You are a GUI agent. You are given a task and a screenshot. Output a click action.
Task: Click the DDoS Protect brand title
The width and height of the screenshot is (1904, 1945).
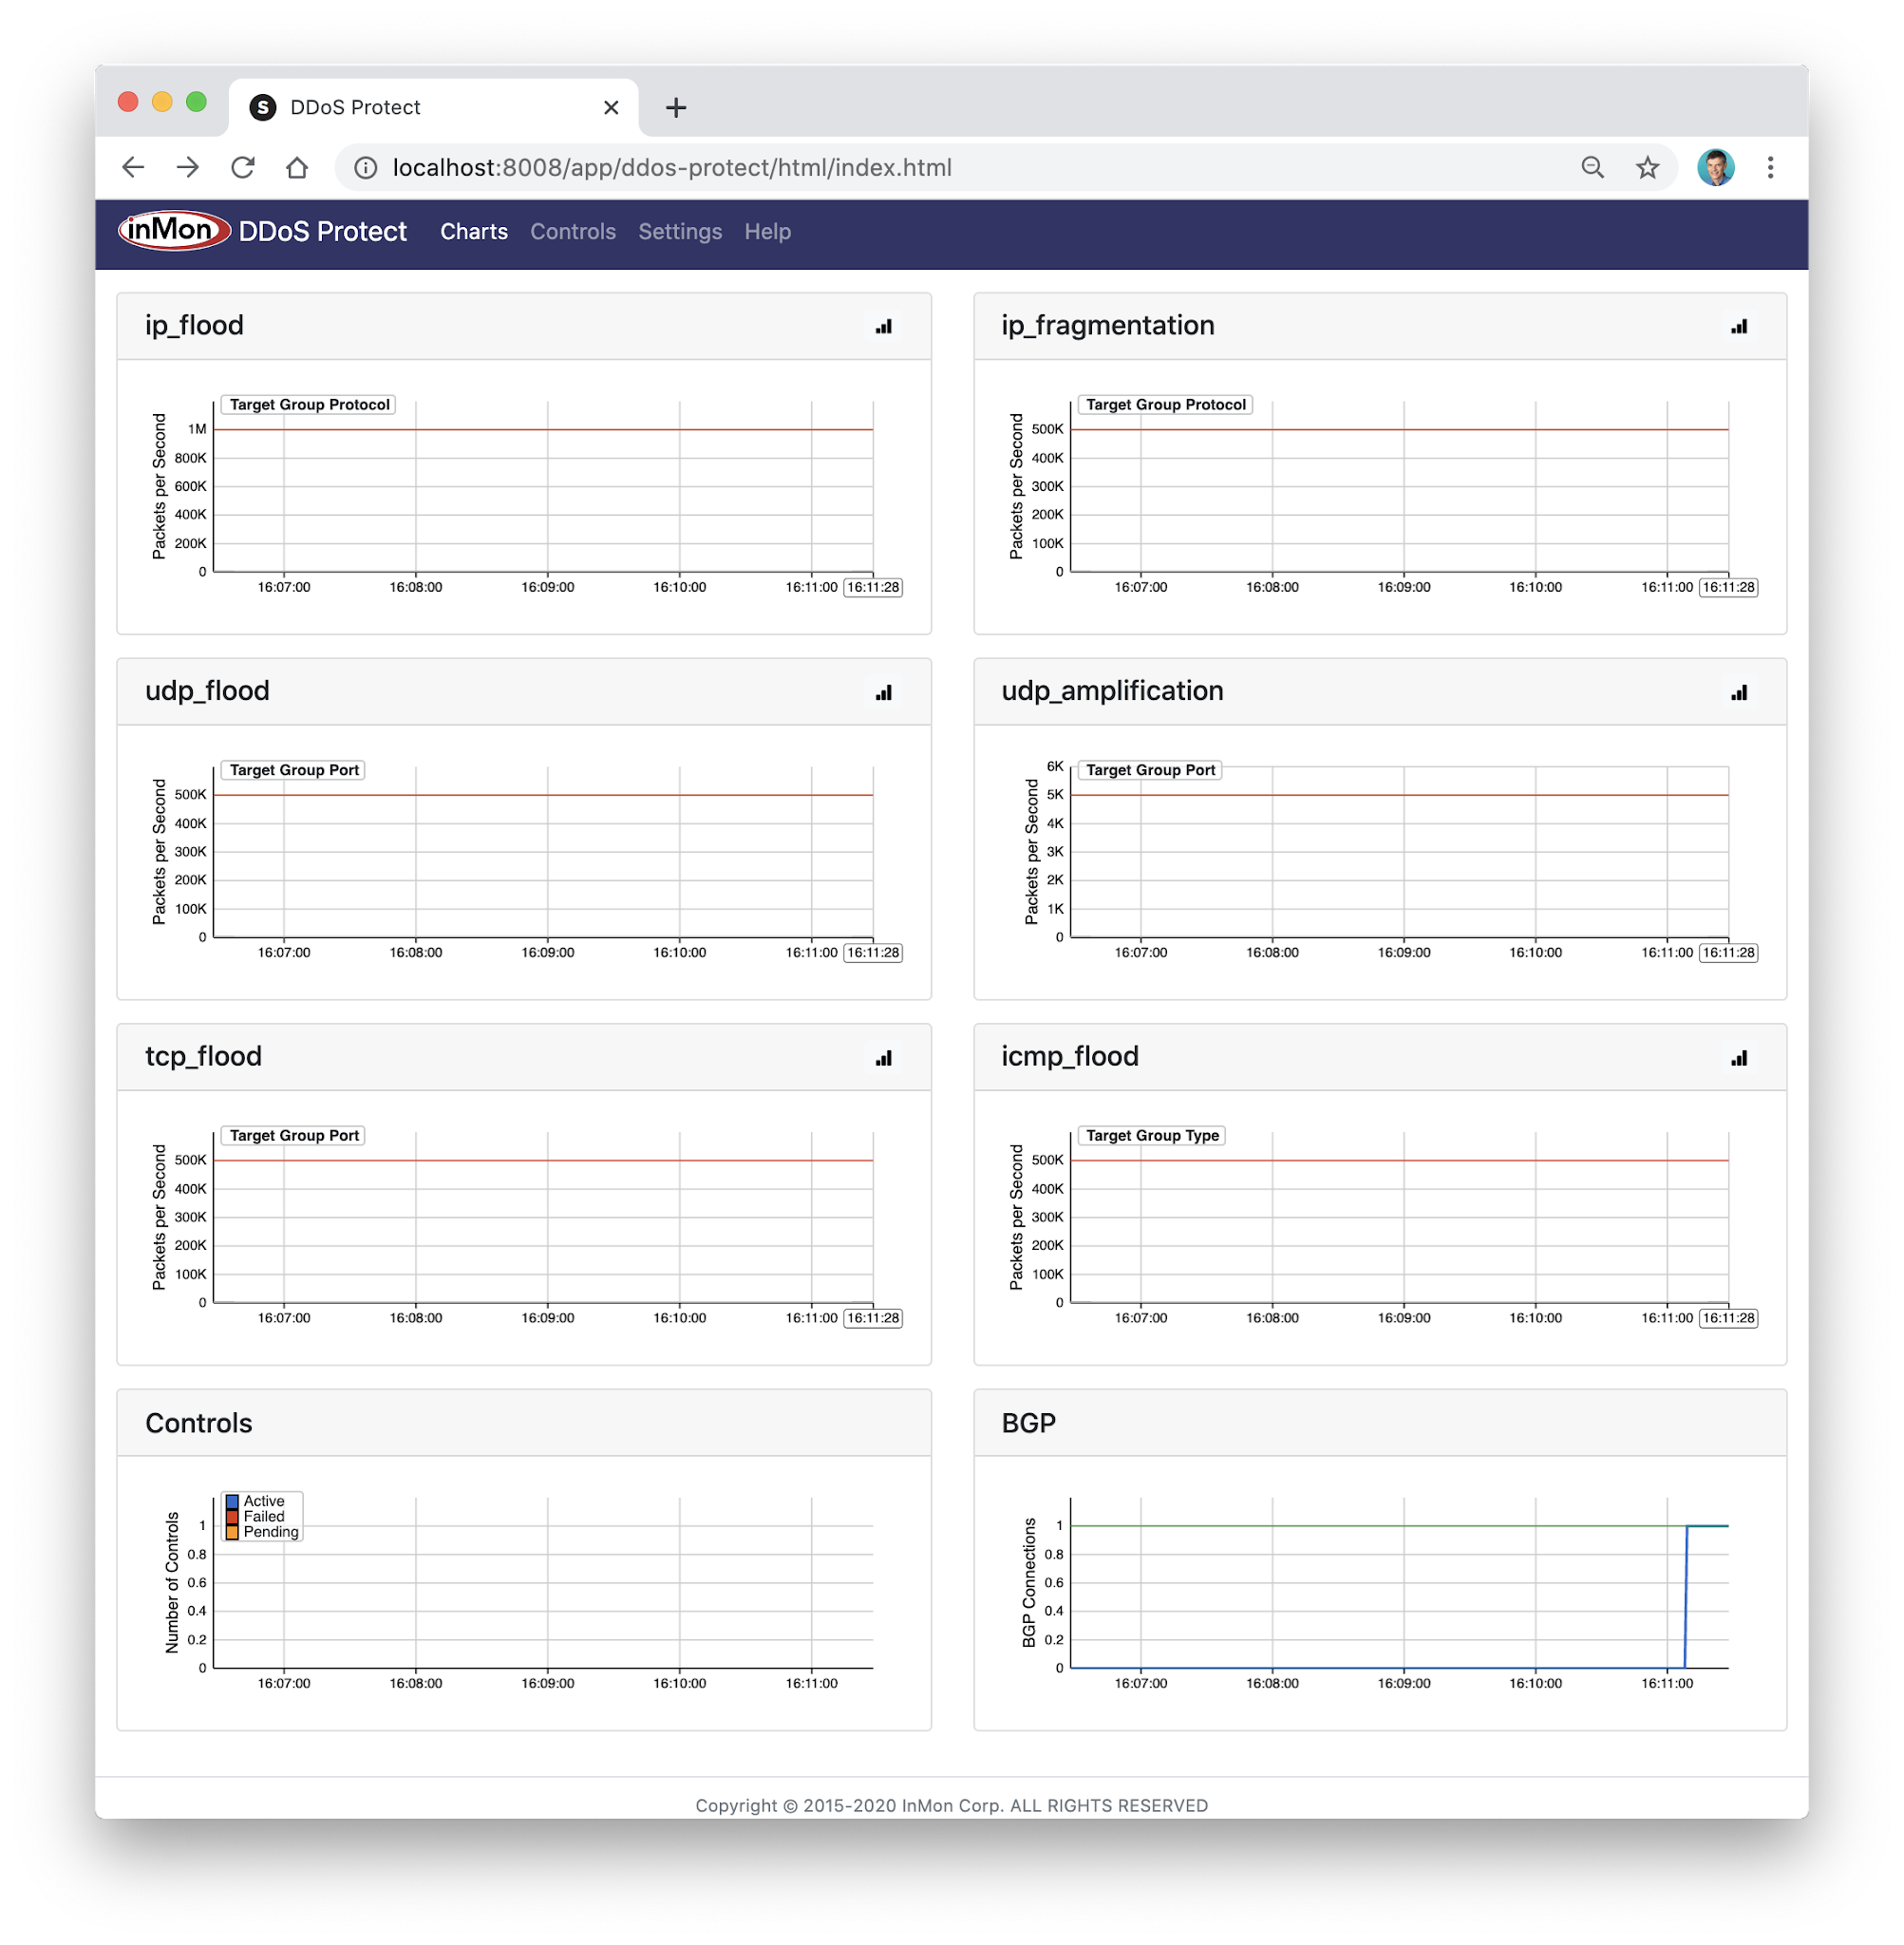[322, 232]
